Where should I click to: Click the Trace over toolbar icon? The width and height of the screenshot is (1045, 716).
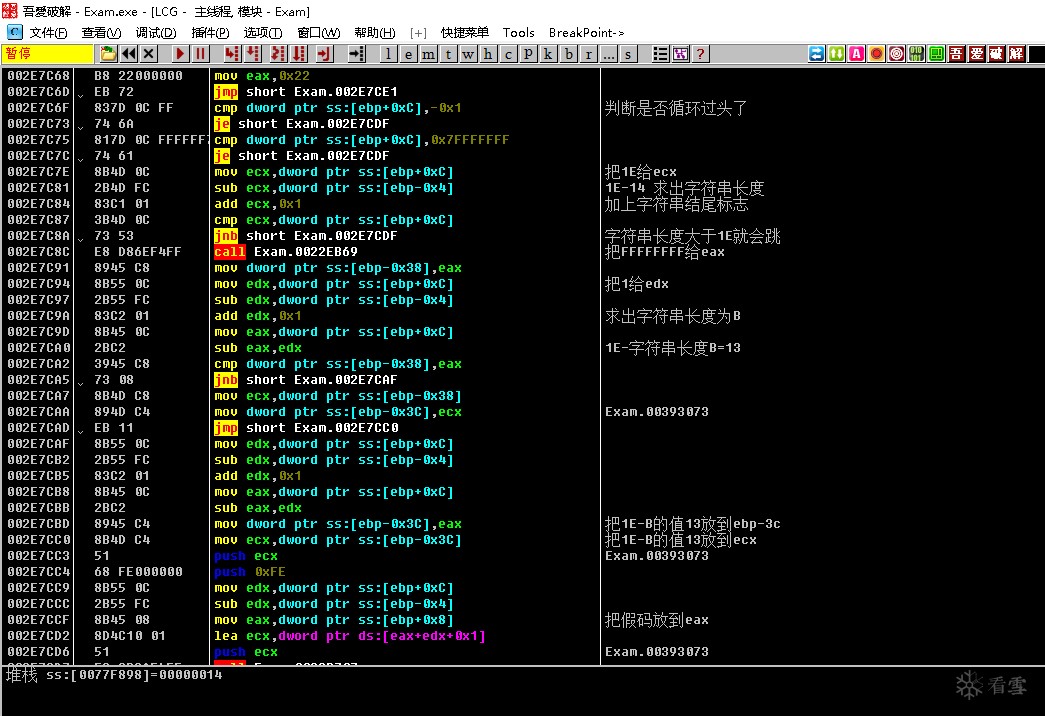pyautogui.click(x=299, y=54)
